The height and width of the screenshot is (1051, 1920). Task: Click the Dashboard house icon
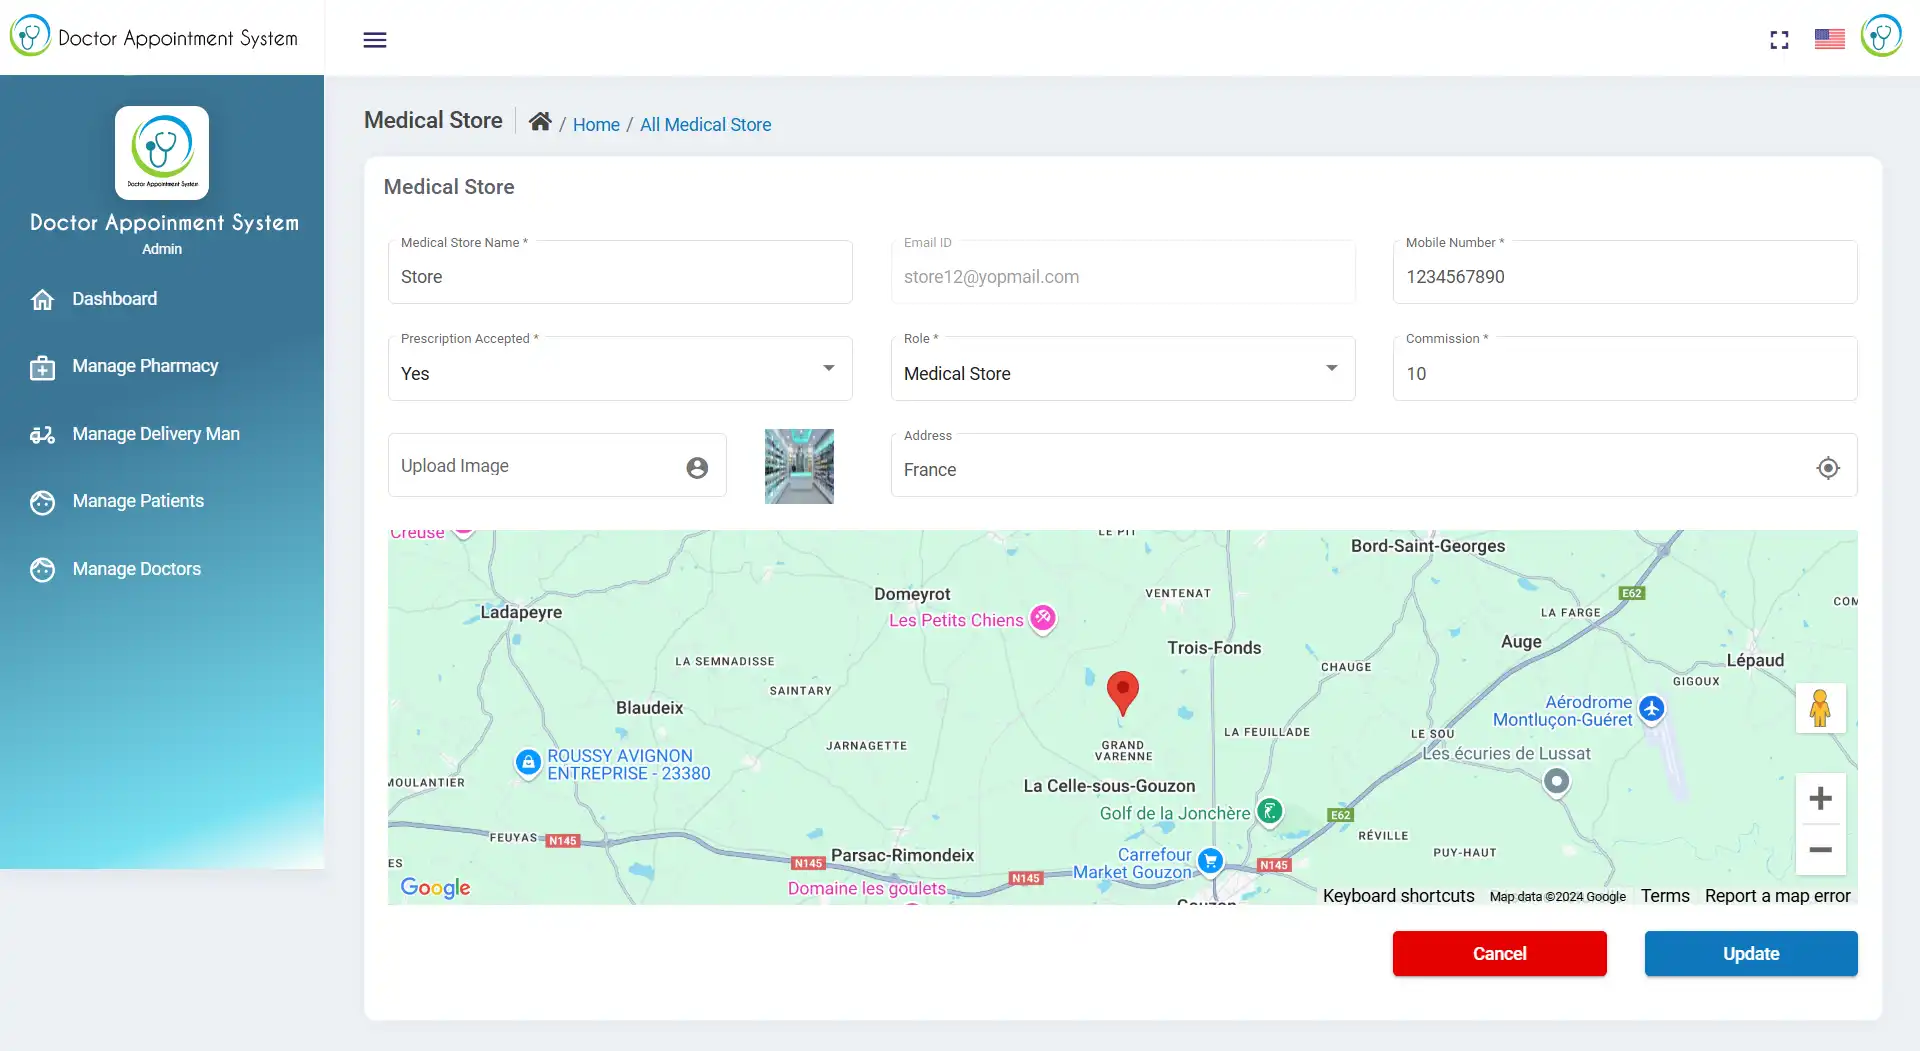(42, 299)
